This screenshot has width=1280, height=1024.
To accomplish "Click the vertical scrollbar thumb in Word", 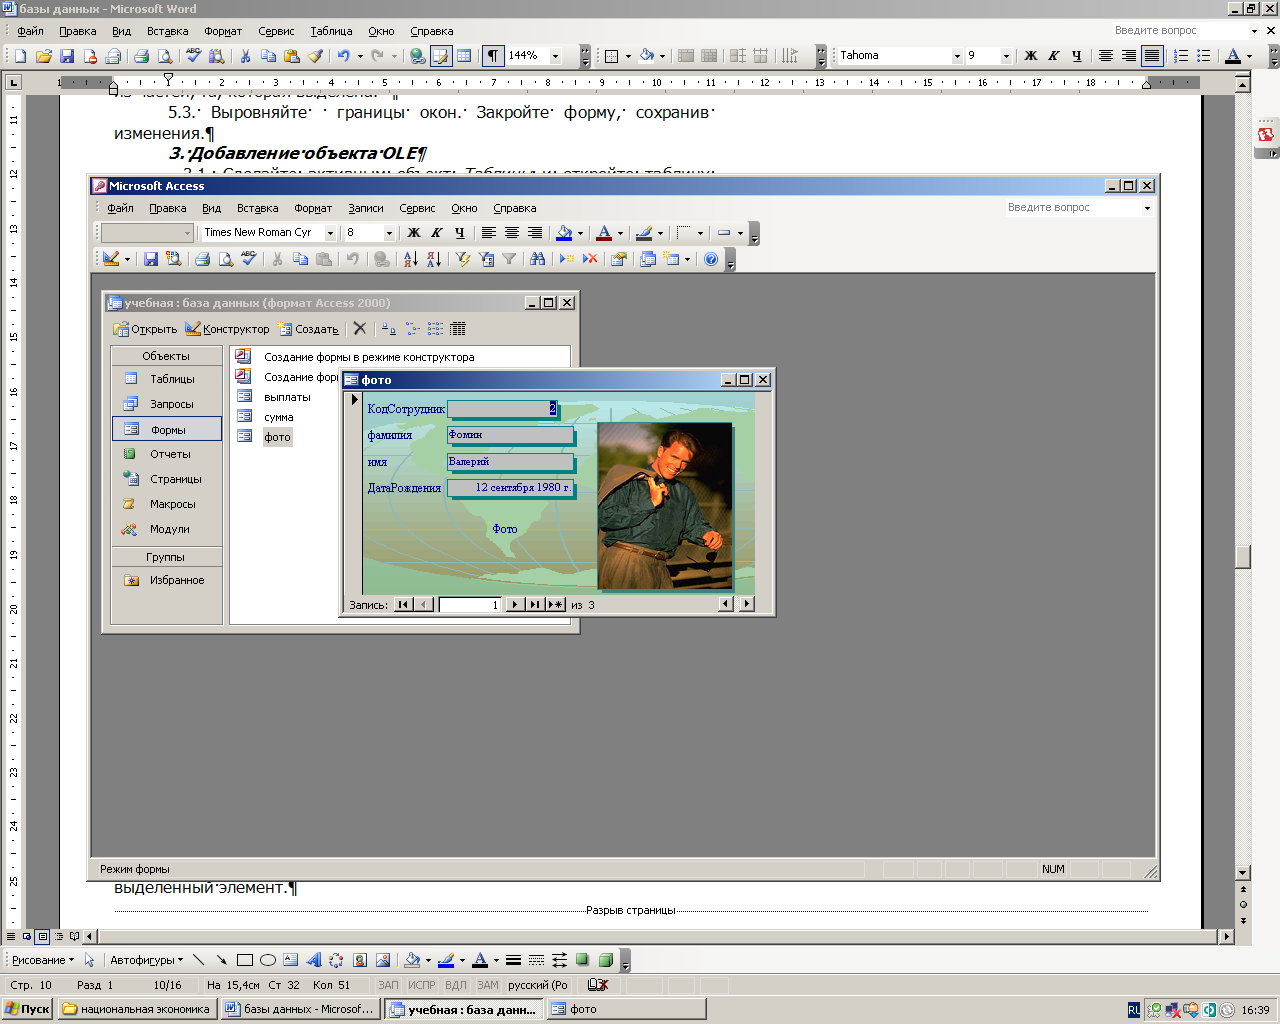I will (1243, 556).
